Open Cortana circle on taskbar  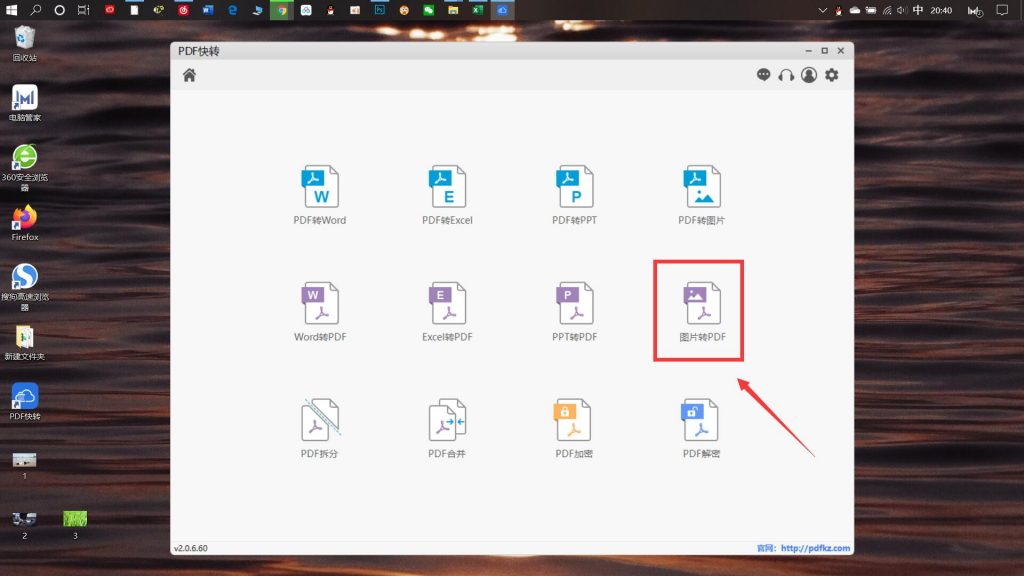coord(59,10)
